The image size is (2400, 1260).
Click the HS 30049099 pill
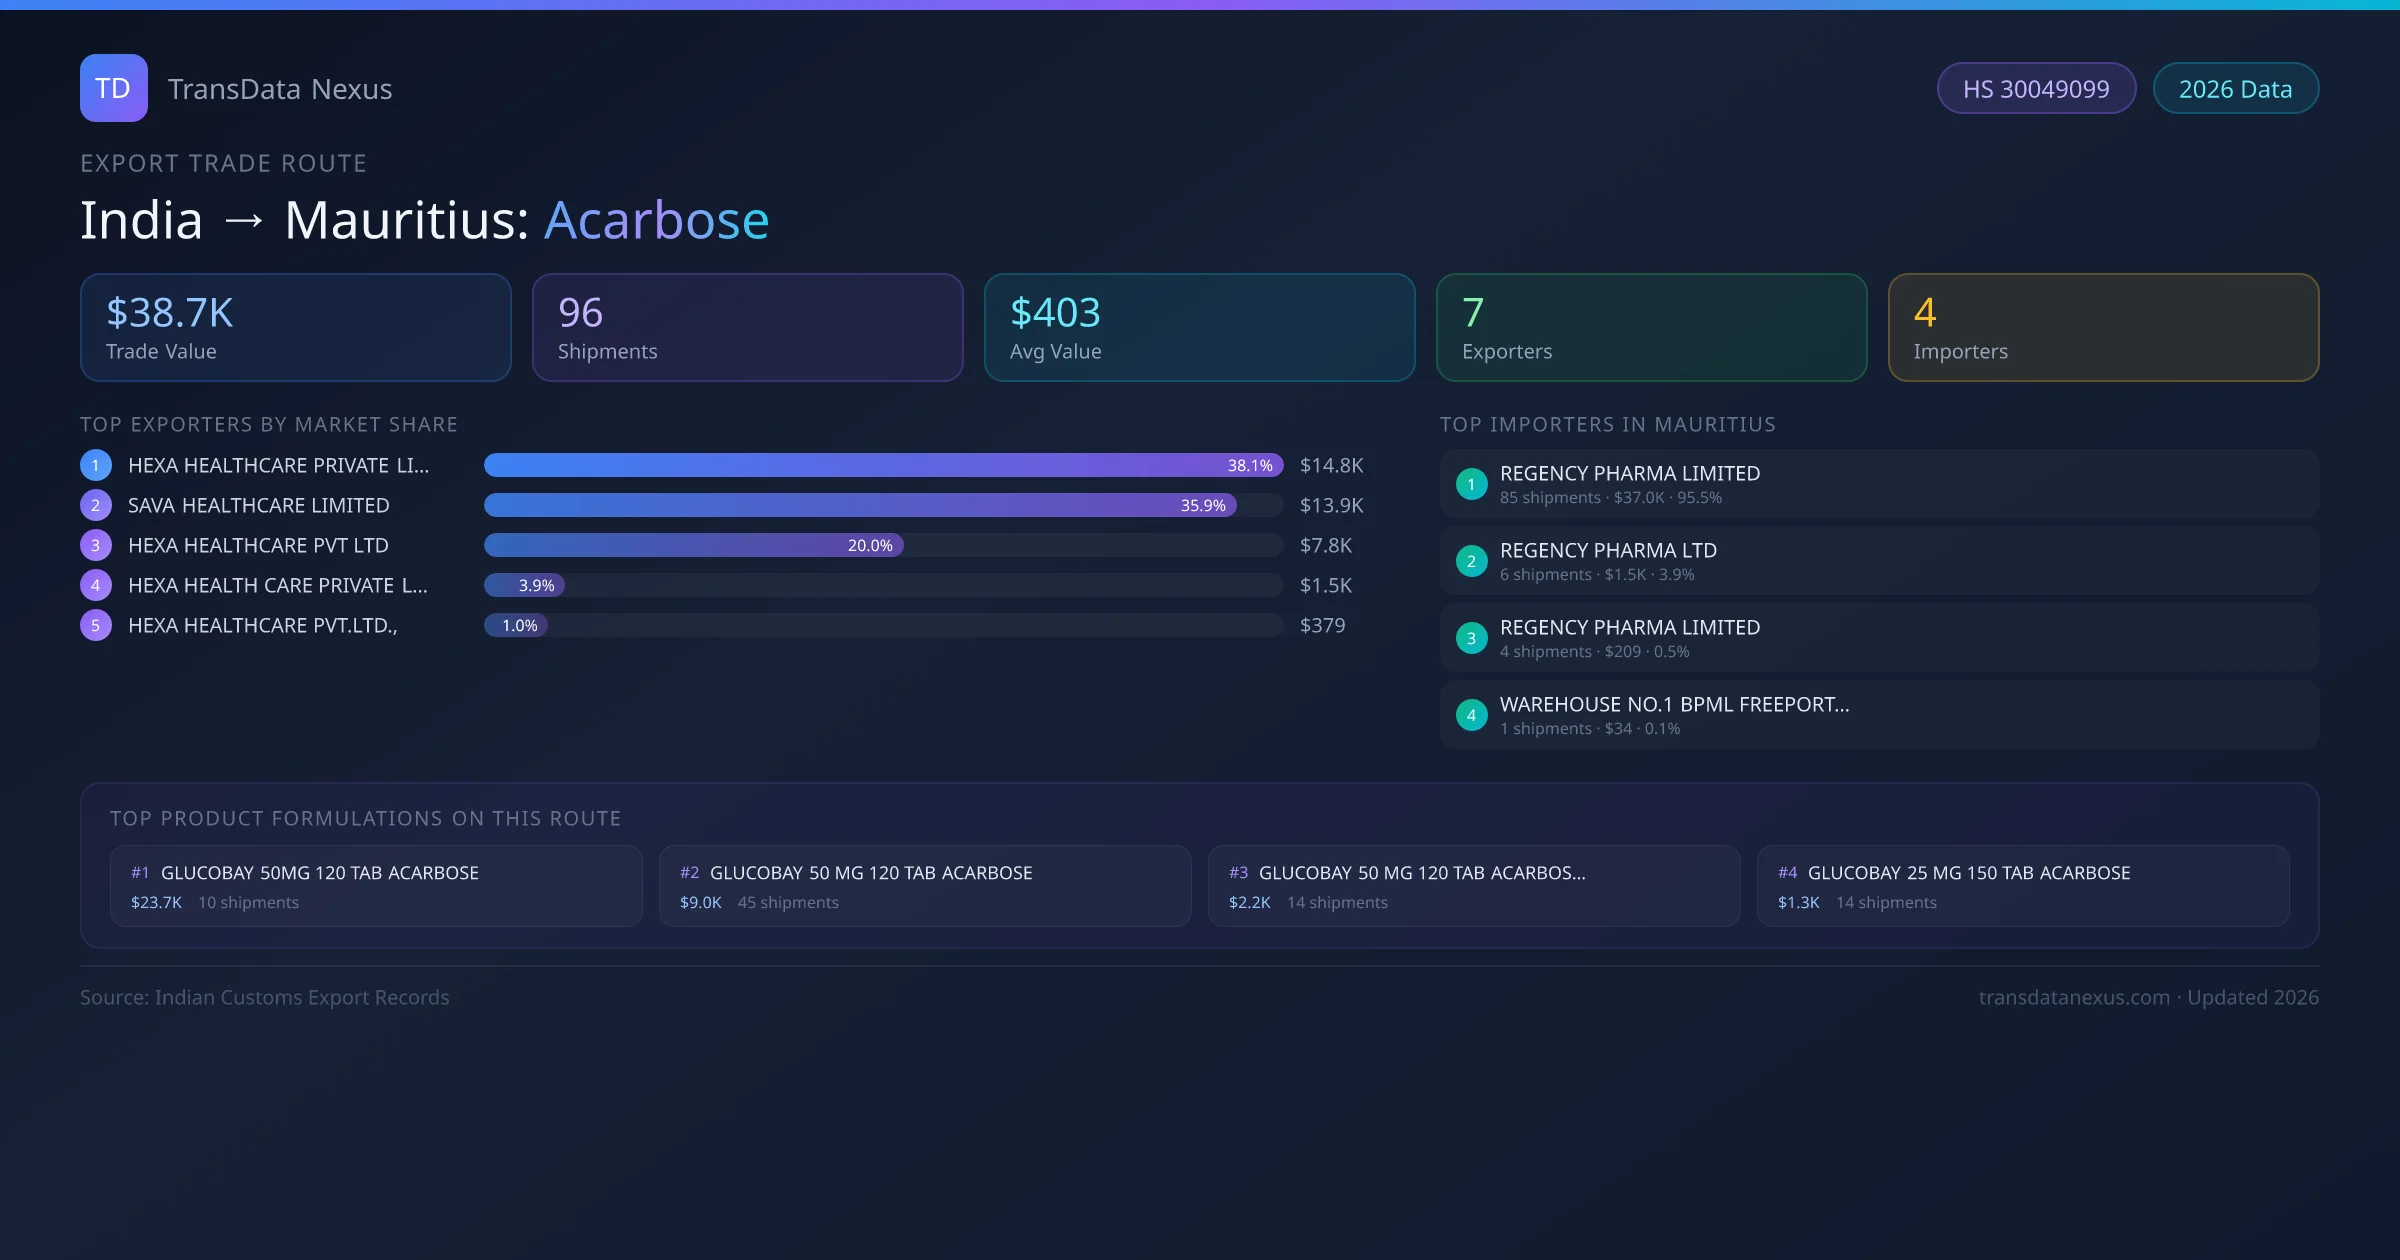[x=2036, y=89]
